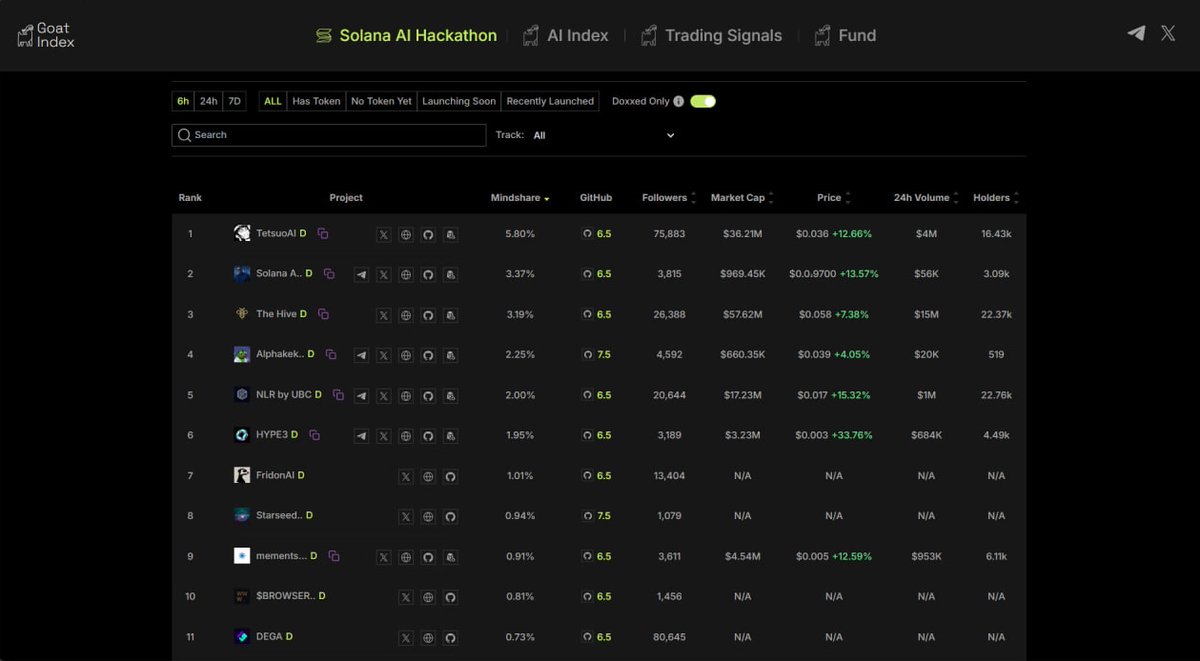
Task: Open the Fund tab
Action: pos(845,36)
